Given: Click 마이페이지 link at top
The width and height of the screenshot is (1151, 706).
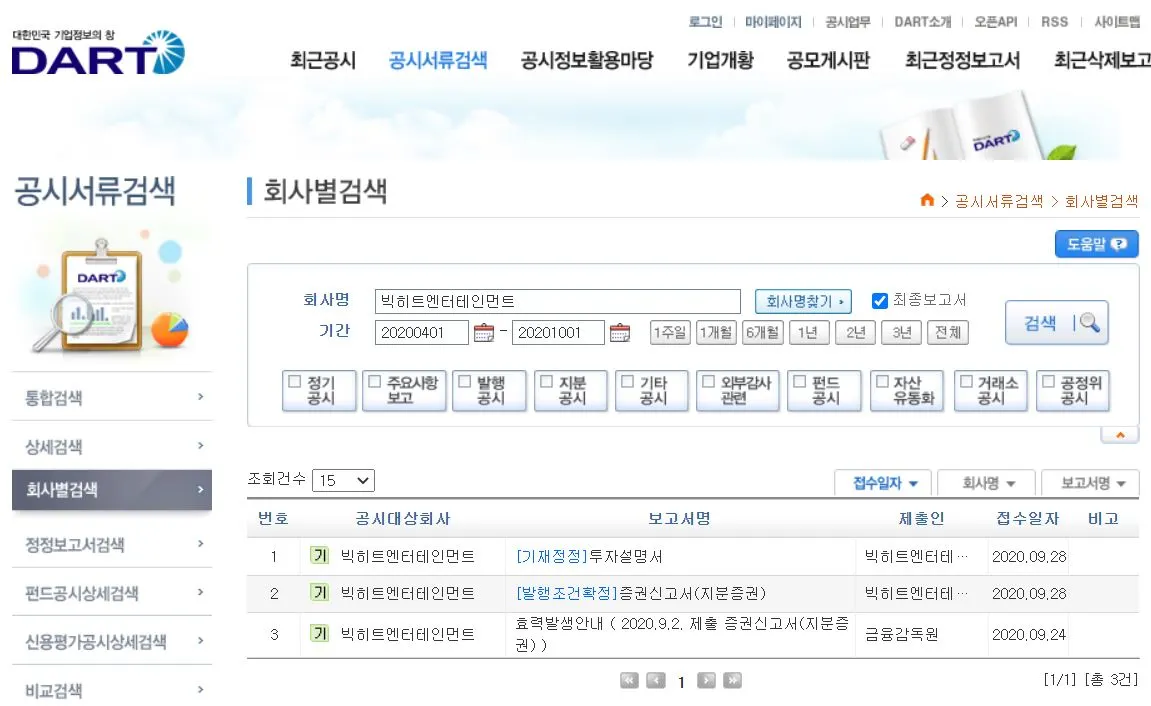Looking at the screenshot, I should click(x=773, y=22).
